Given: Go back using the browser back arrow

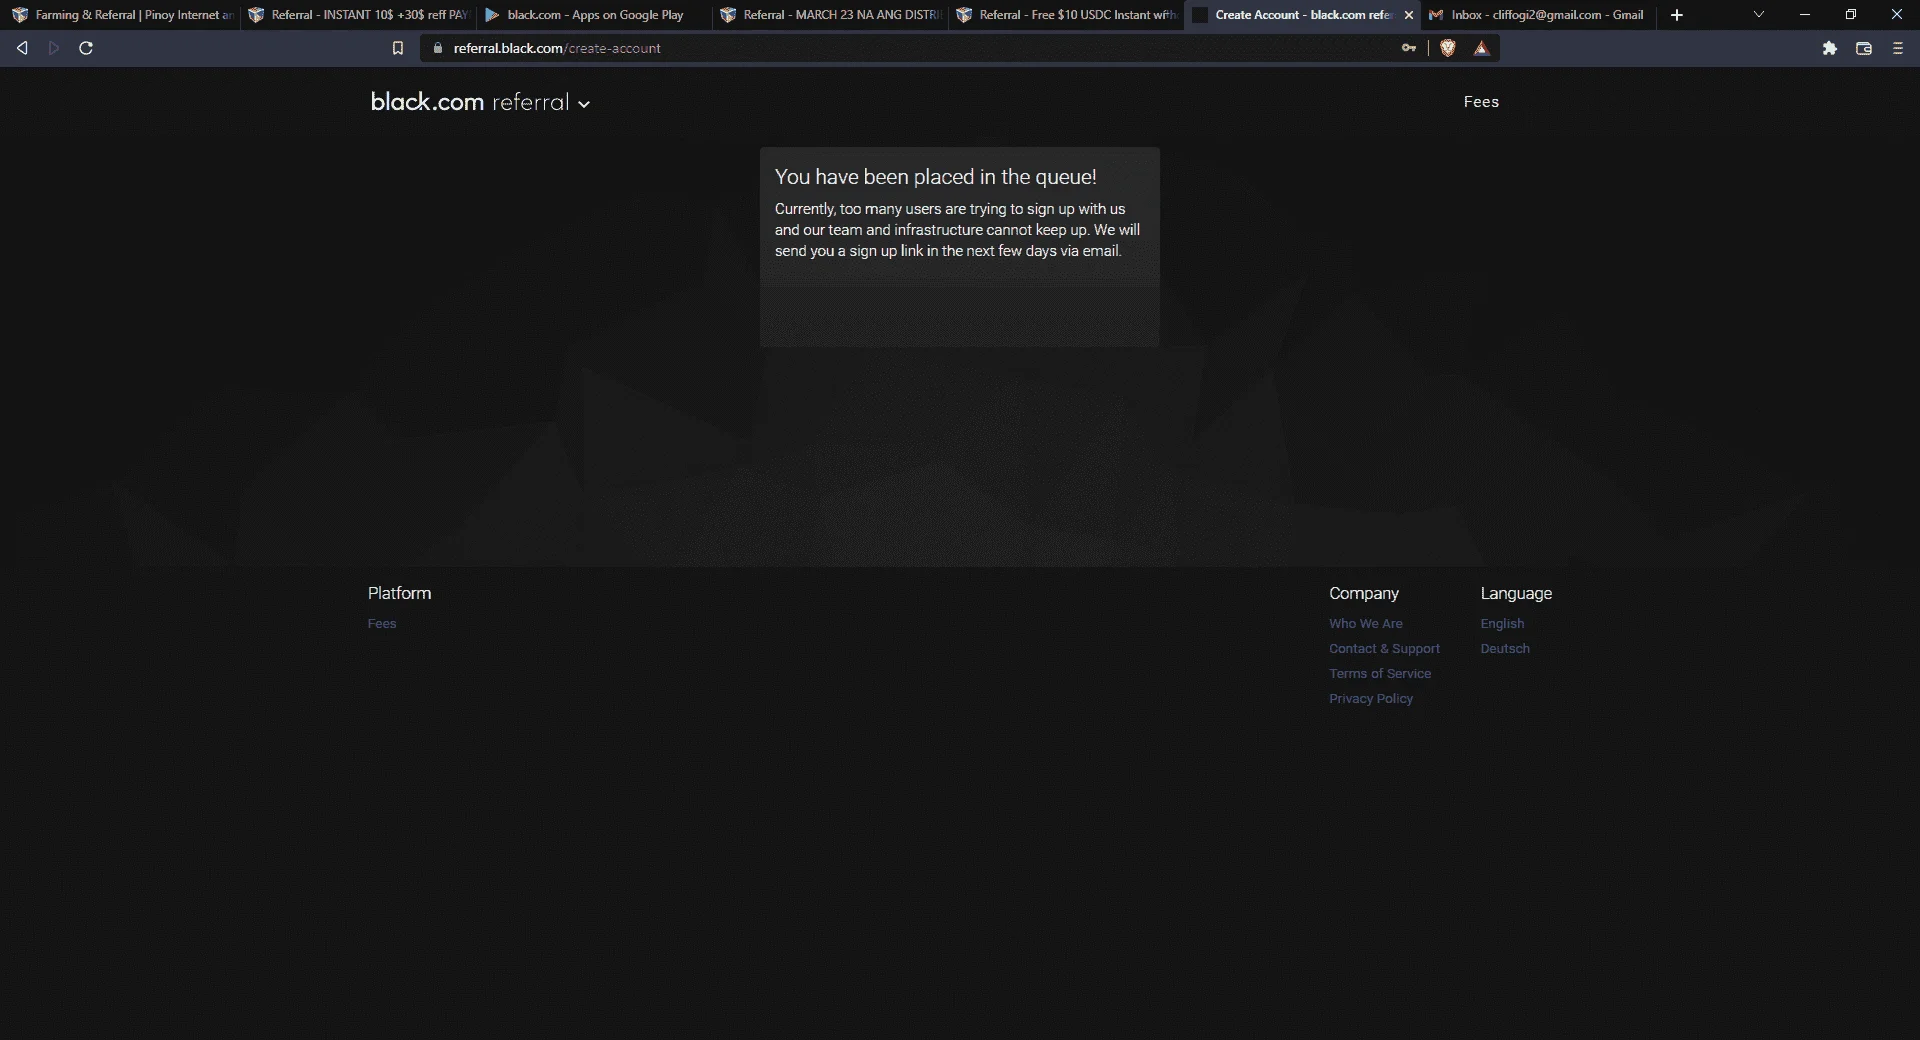Looking at the screenshot, I should (x=22, y=48).
